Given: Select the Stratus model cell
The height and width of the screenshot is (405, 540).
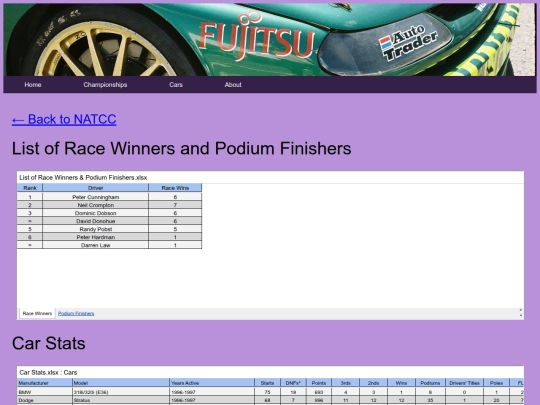Looking at the screenshot, I should click(x=121, y=400).
